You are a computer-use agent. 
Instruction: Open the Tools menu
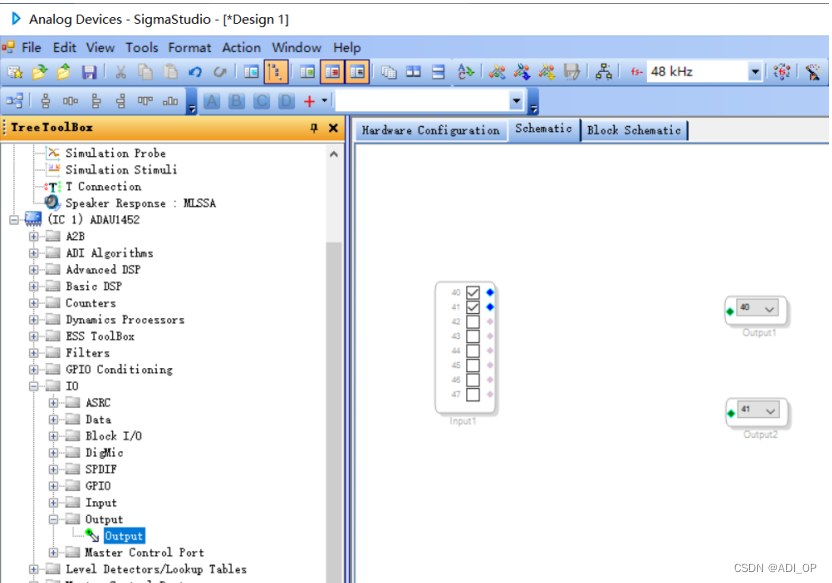click(142, 48)
